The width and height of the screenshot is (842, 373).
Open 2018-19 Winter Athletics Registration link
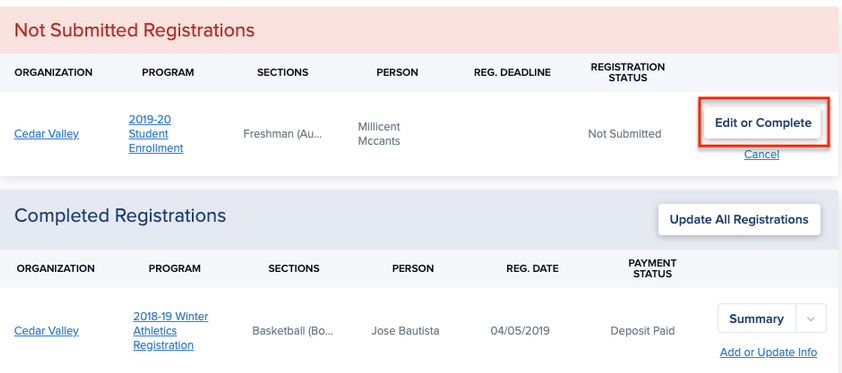pos(171,331)
